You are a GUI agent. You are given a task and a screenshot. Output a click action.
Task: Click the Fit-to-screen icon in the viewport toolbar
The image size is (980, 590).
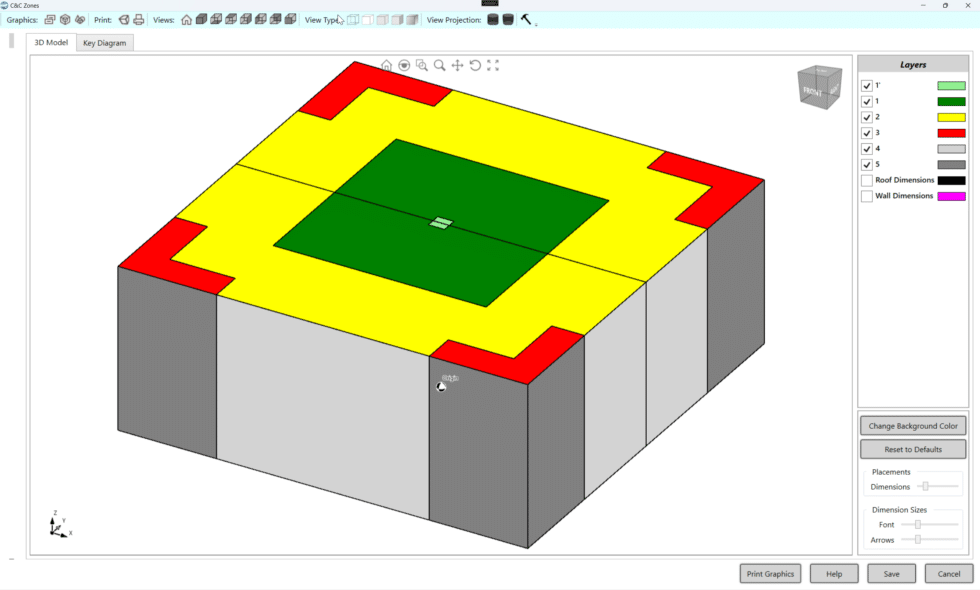click(x=492, y=65)
